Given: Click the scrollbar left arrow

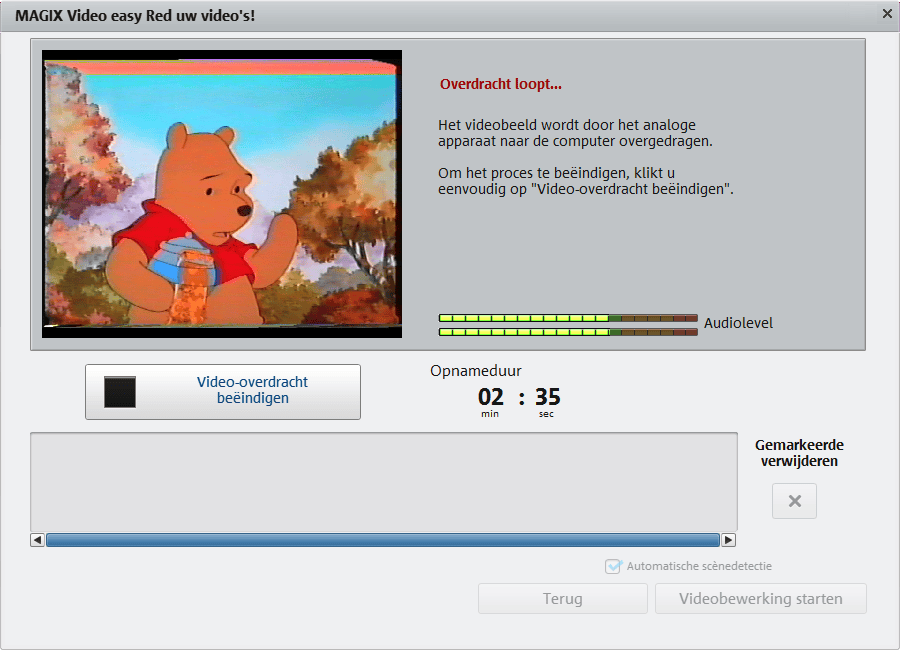Looking at the screenshot, I should 37,540.
